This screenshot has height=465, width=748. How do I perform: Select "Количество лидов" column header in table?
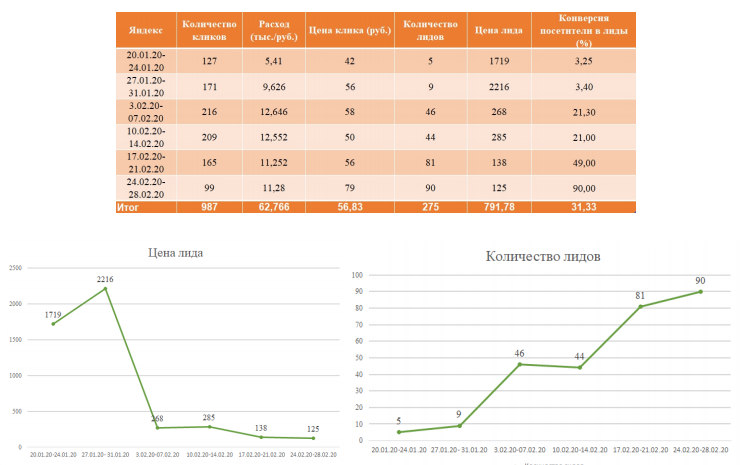(x=431, y=29)
